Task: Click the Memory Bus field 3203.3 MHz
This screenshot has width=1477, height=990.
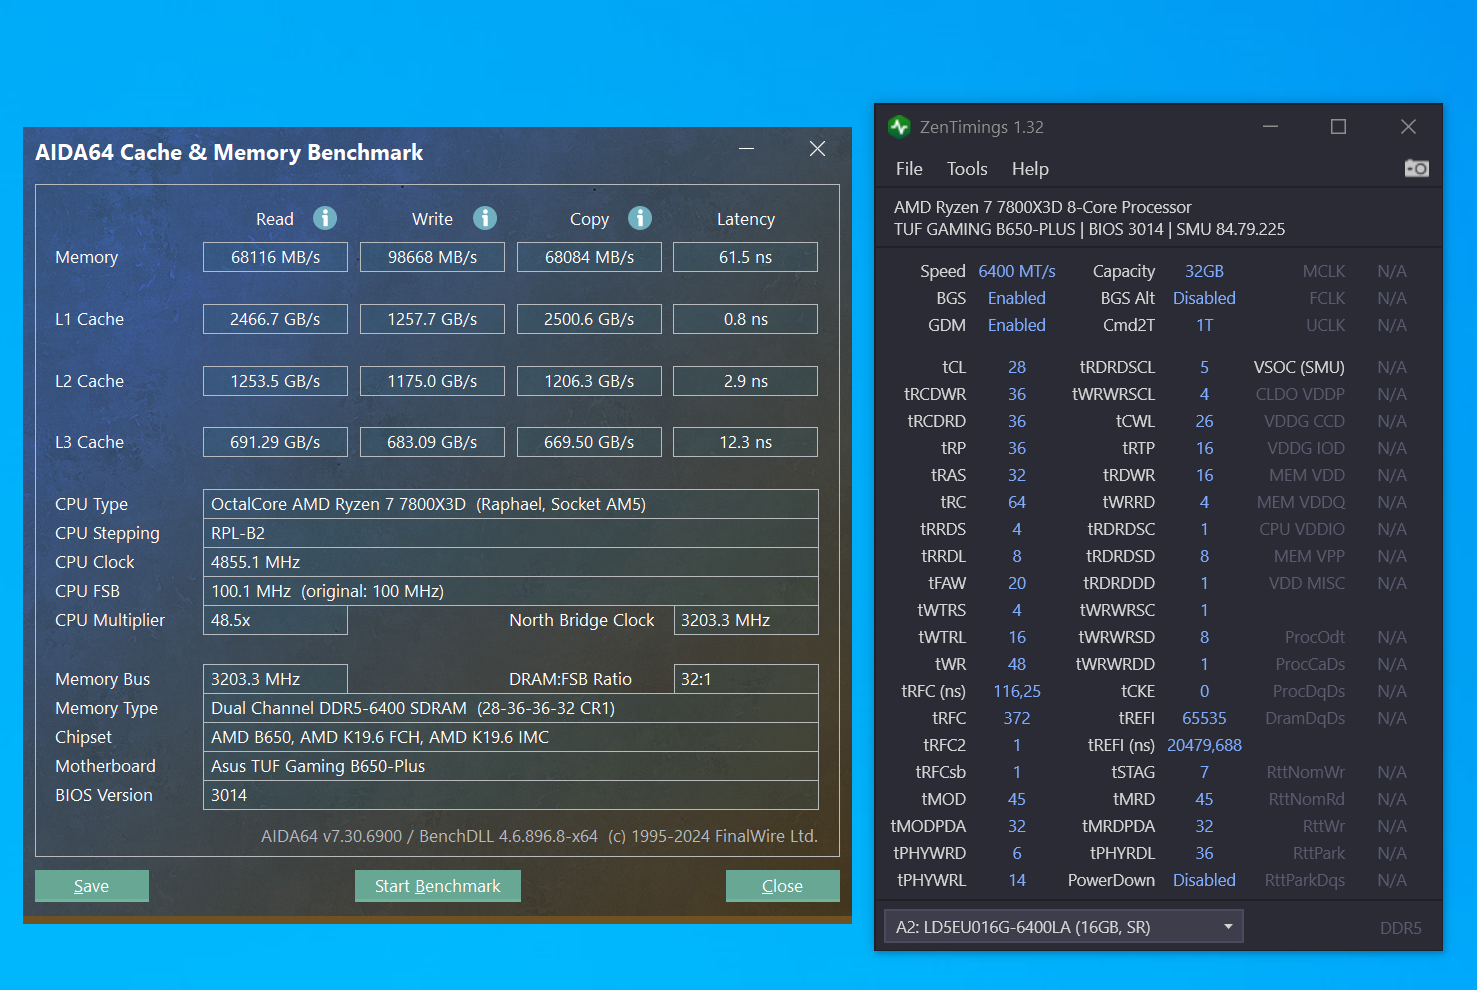Action: click(275, 679)
